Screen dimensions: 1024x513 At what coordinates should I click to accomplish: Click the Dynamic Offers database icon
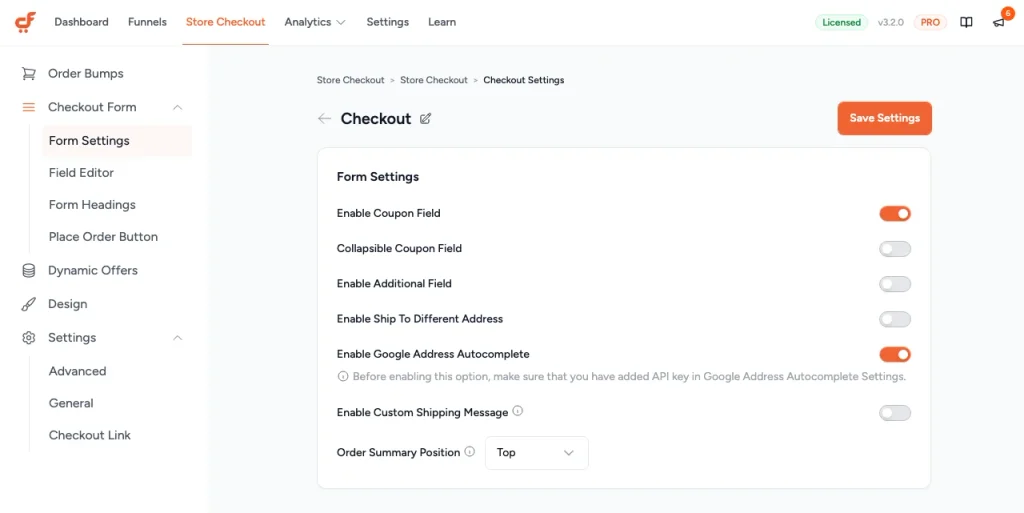28,270
